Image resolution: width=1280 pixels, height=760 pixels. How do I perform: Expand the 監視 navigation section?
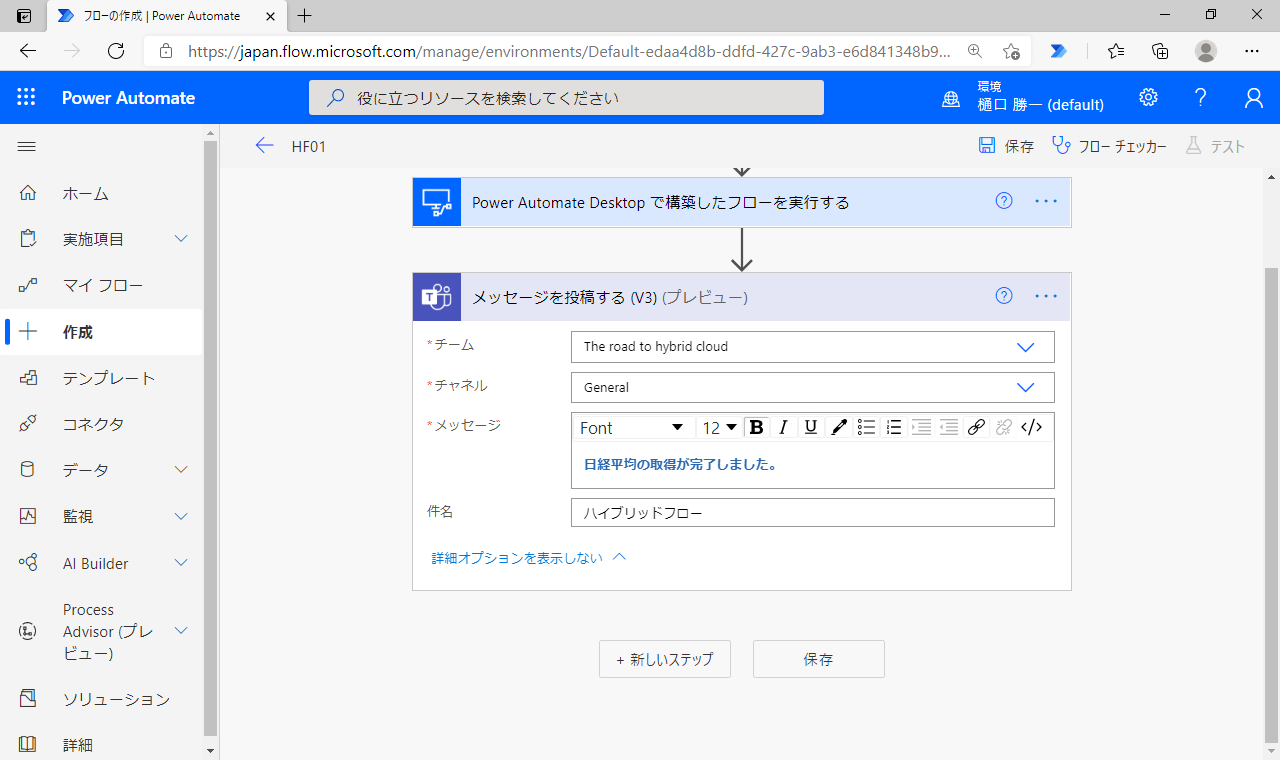tap(181, 516)
